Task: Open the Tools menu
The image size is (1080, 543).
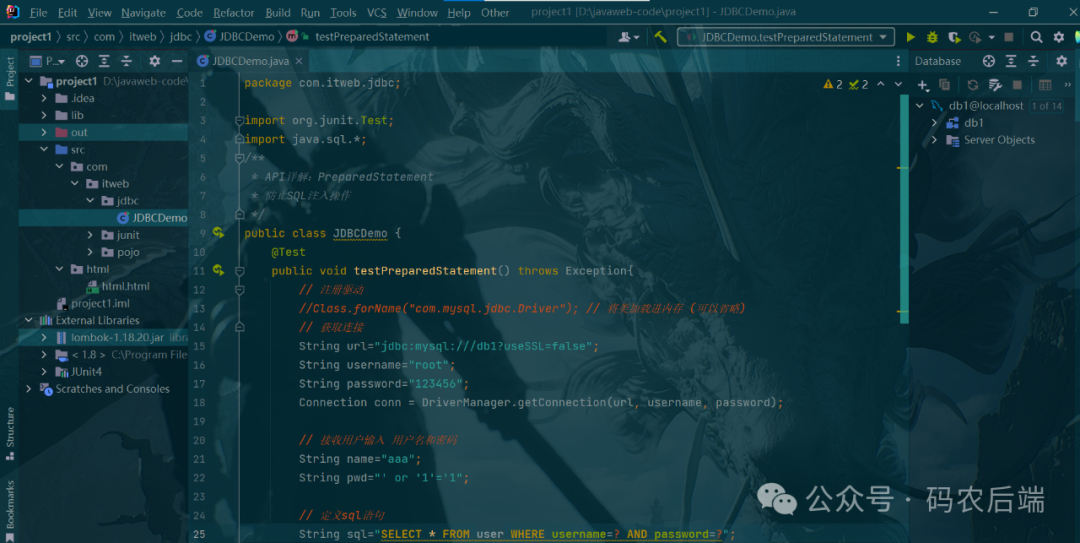Action: 343,12
